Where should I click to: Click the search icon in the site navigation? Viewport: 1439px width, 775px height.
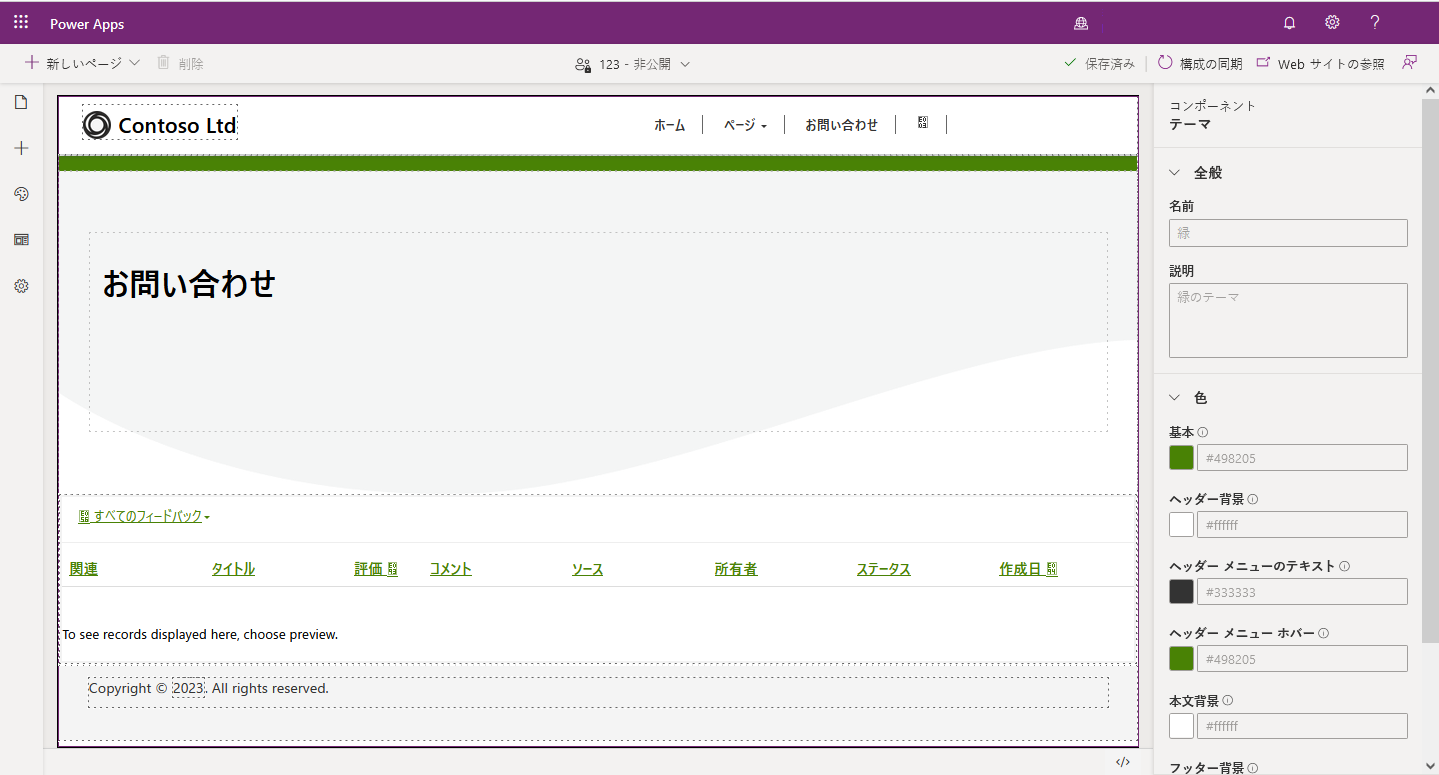tap(923, 123)
